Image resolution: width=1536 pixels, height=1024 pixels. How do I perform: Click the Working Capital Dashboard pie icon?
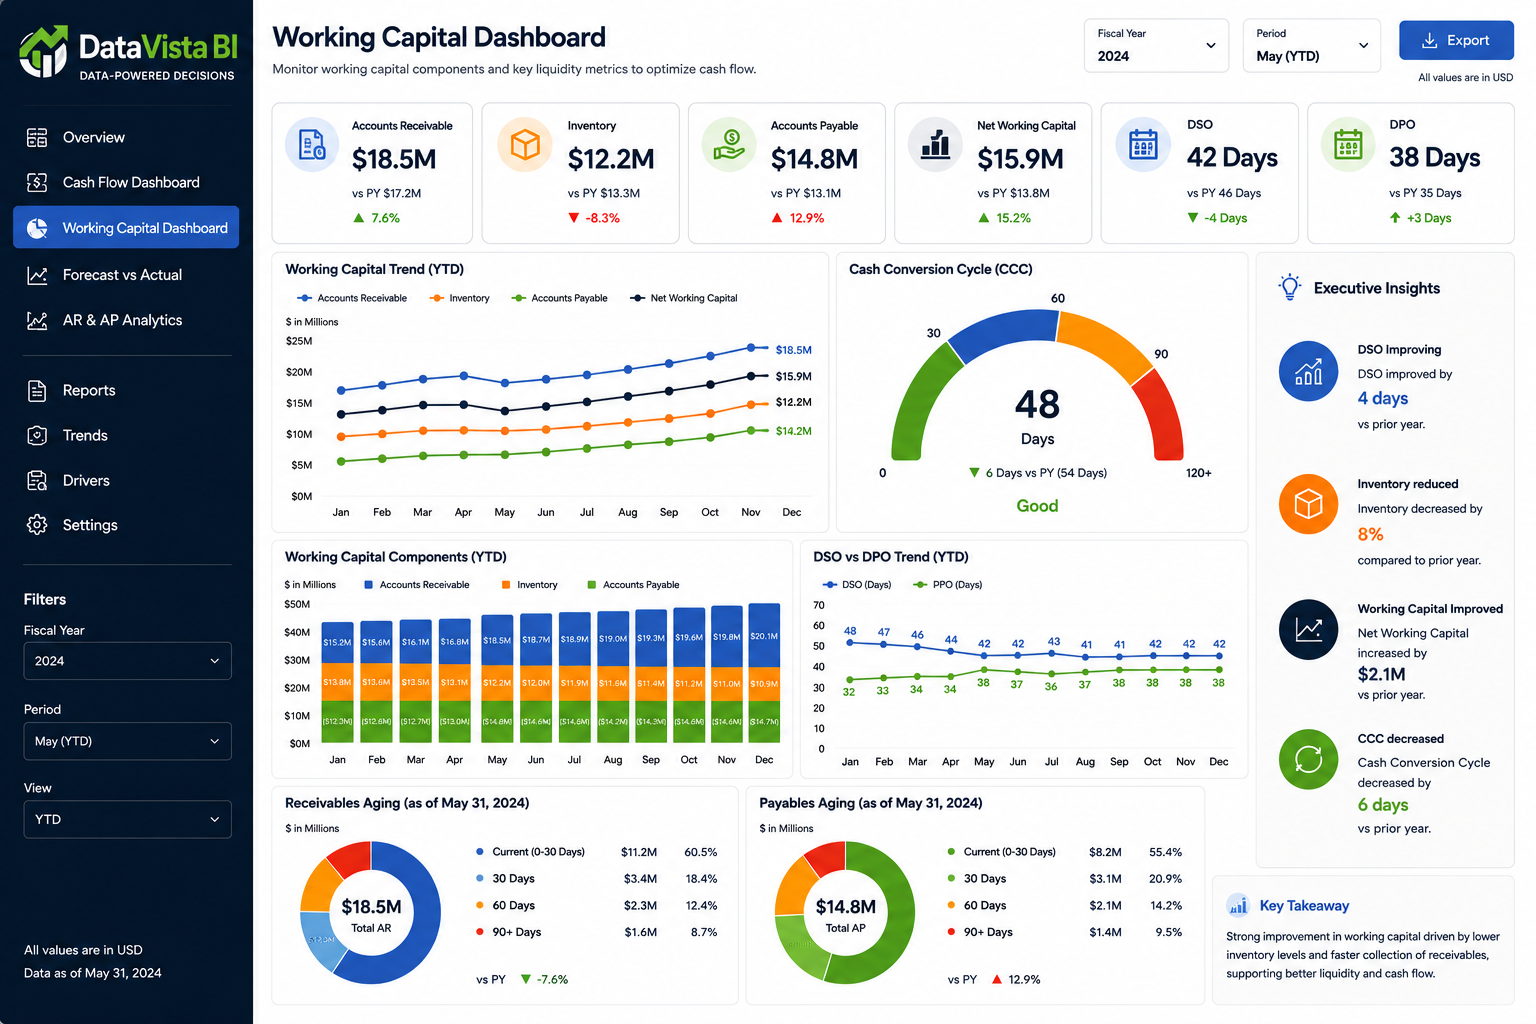(x=37, y=228)
